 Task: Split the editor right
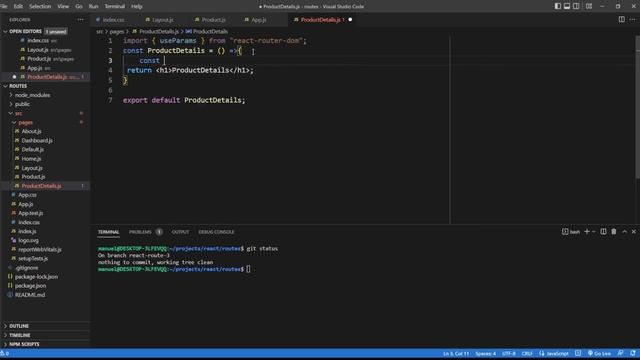click(621, 19)
